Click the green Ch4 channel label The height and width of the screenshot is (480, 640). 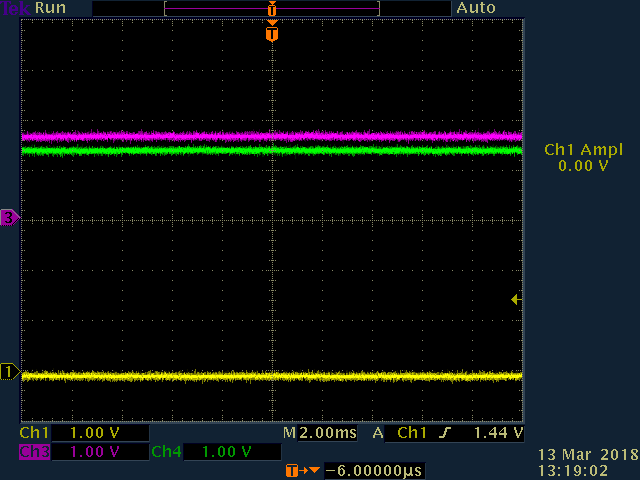(x=166, y=452)
